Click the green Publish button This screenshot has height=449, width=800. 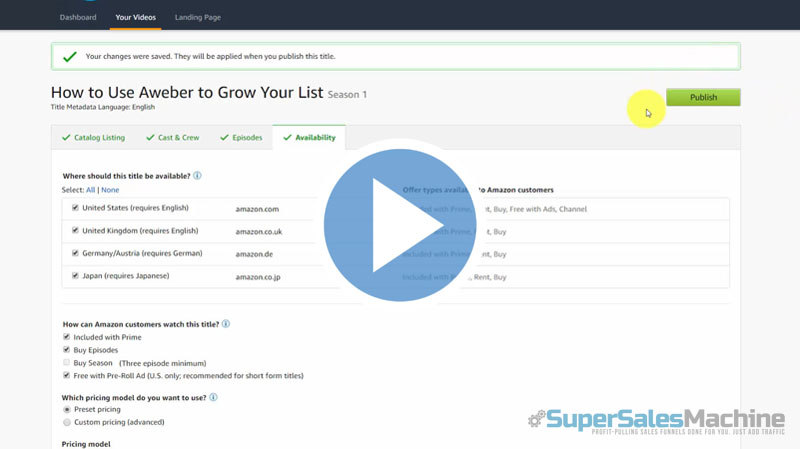703,97
